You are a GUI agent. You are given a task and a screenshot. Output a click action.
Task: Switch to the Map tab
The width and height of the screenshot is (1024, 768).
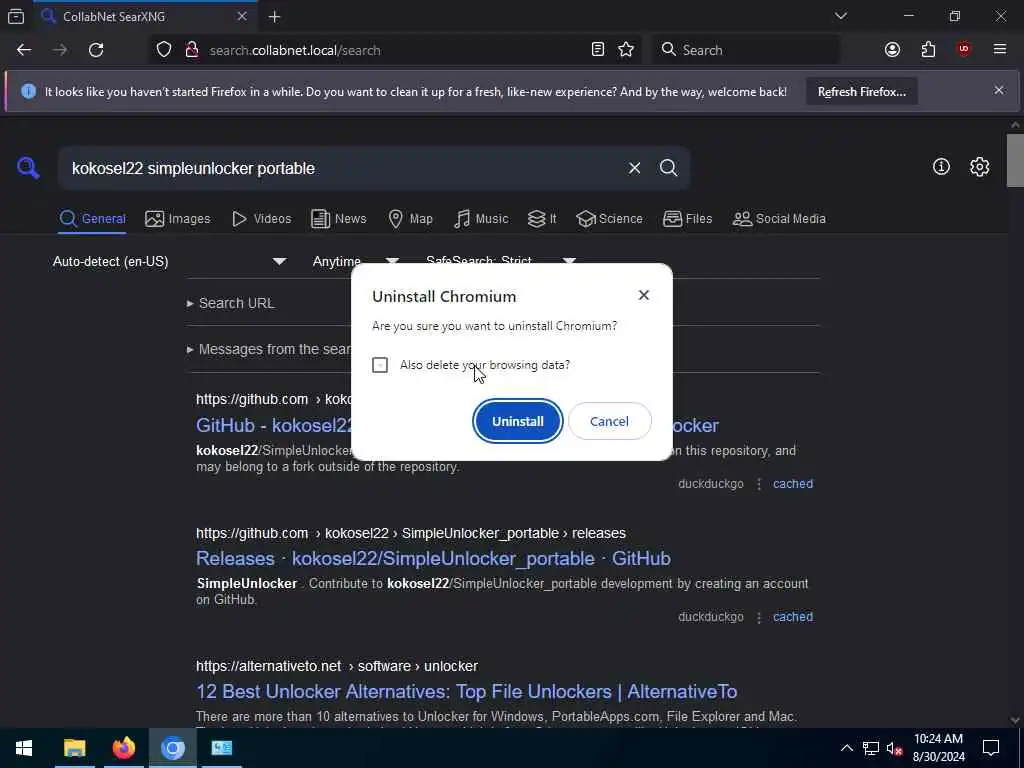point(411,219)
